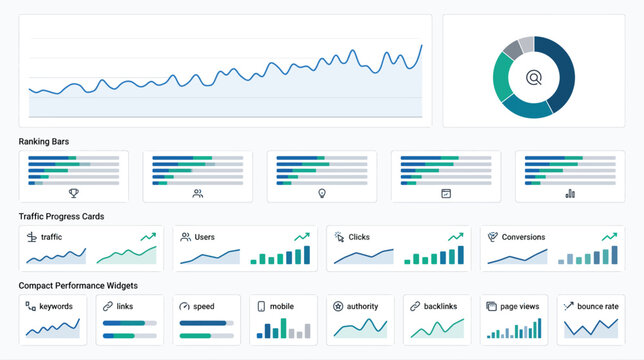Click the Ranking Bars heading

point(44,142)
